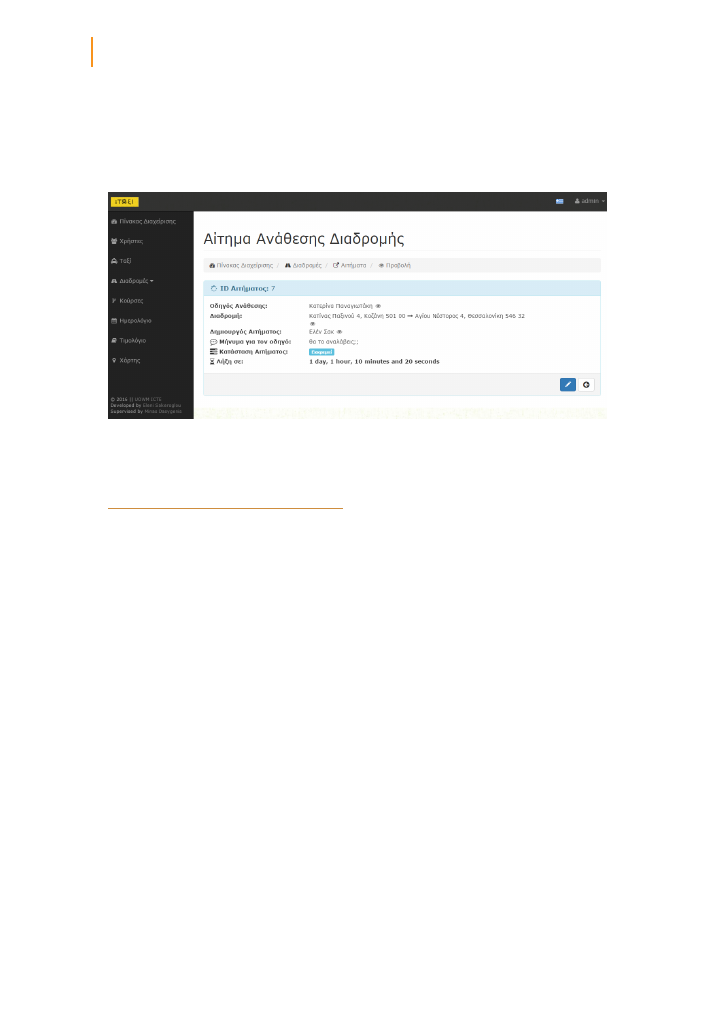
Task: Open Τιμολόγιο in the sidebar
Action: tap(128, 341)
